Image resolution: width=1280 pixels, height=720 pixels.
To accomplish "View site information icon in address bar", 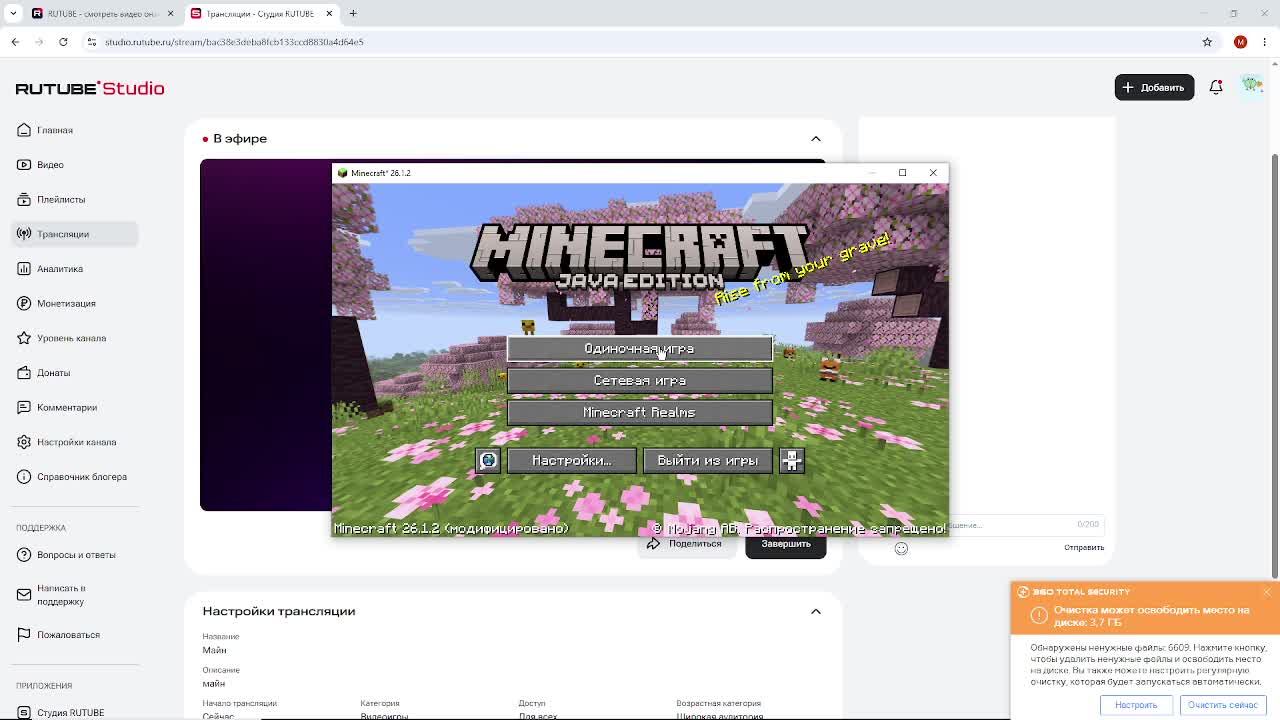I will [x=91, y=42].
